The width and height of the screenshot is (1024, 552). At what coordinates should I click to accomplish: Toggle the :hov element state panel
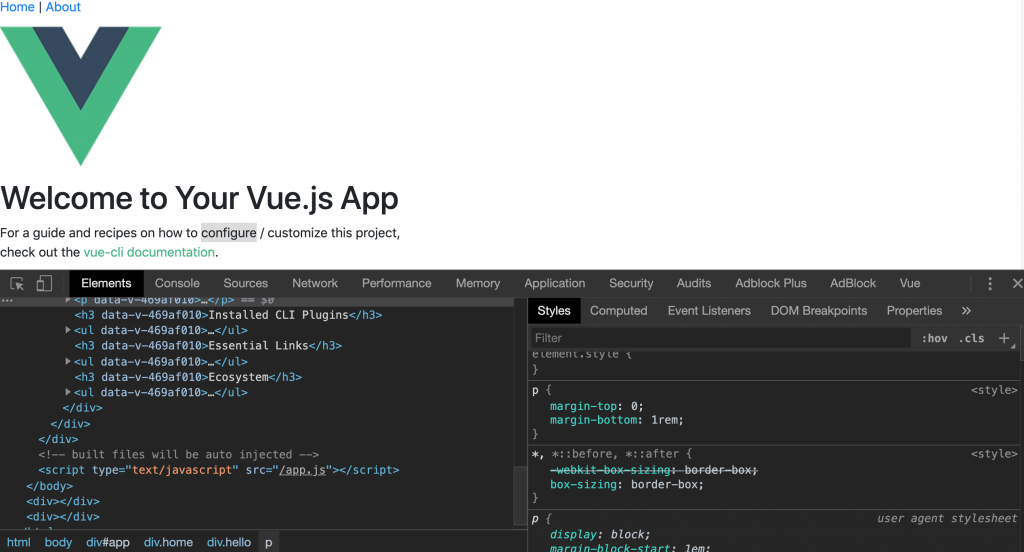coord(935,338)
